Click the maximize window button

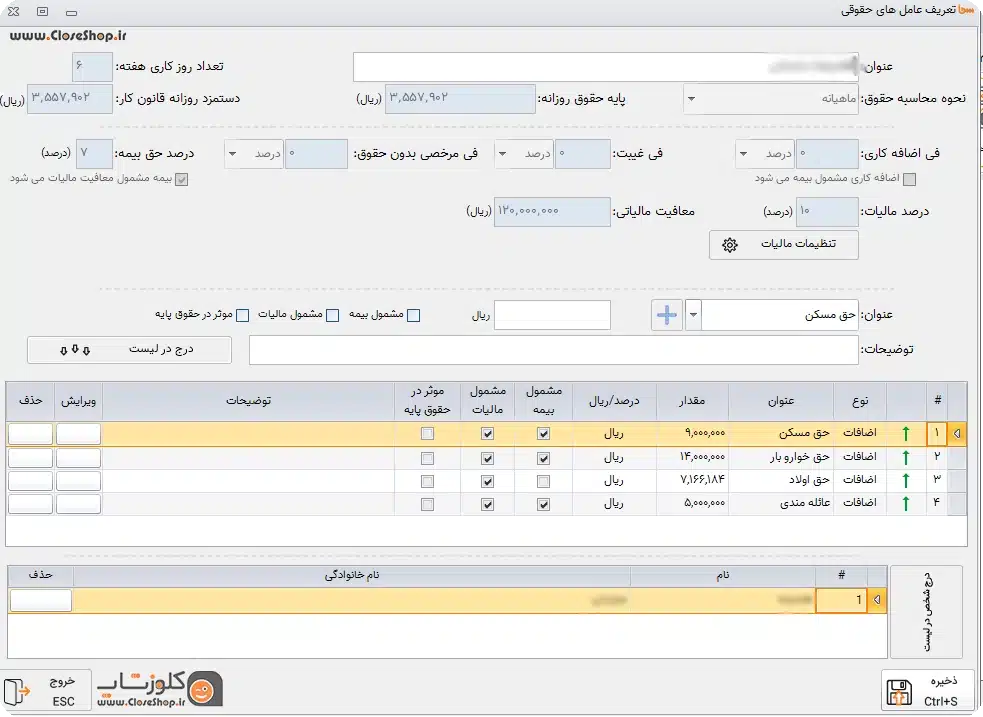pos(42,11)
